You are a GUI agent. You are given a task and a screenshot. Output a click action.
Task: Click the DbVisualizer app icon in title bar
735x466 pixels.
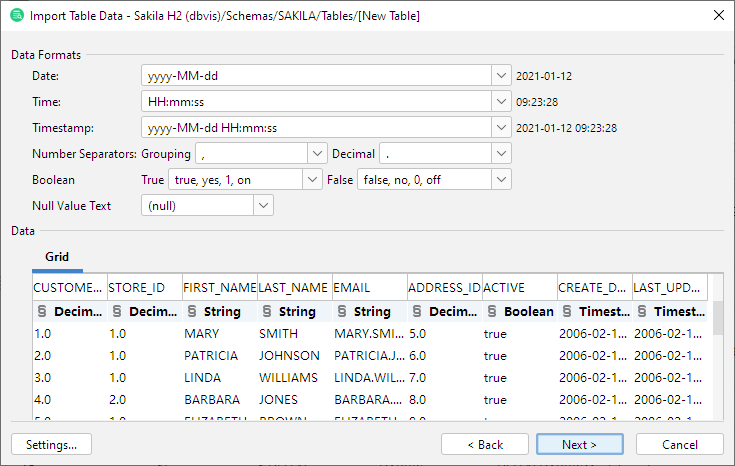pyautogui.click(x=16, y=16)
